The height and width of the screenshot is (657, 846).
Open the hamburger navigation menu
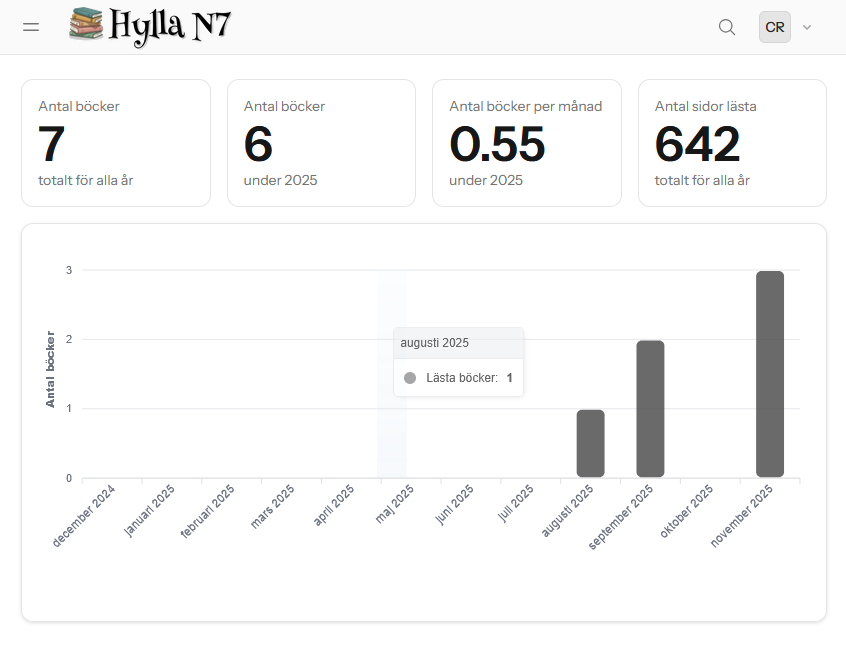click(31, 27)
